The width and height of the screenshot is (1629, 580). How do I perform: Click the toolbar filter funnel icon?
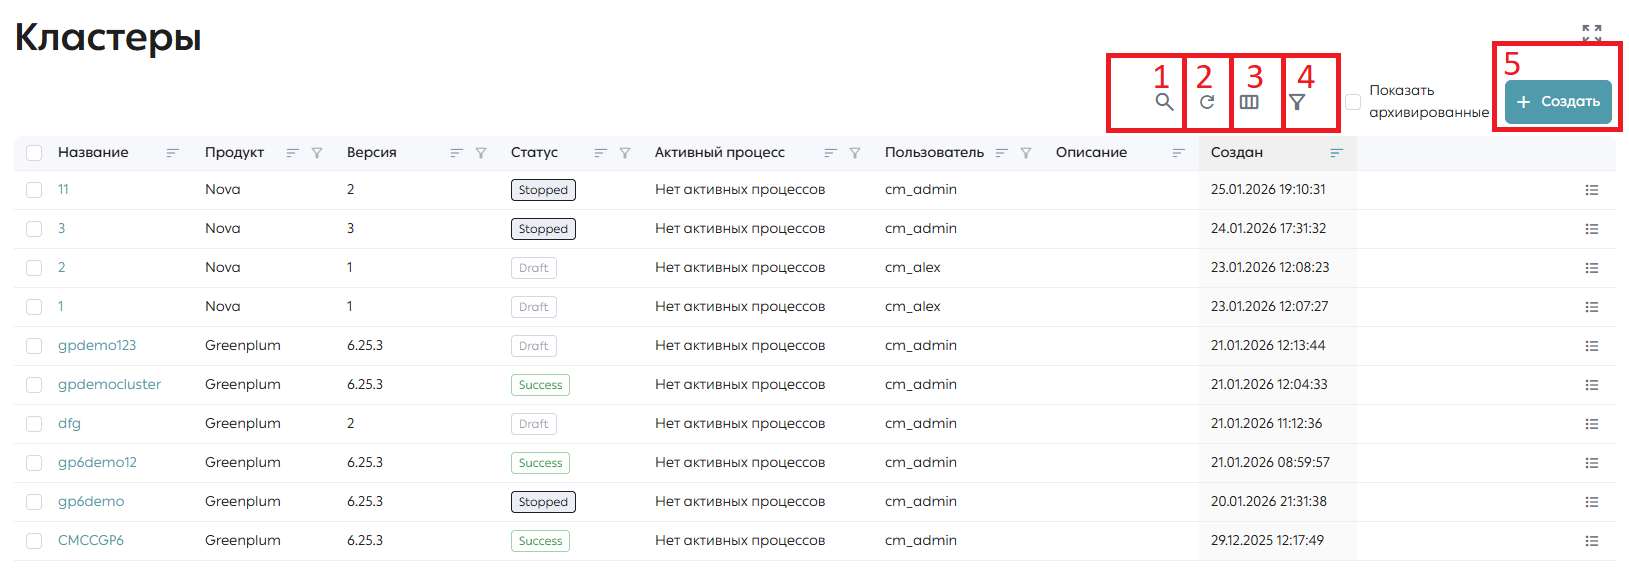coord(1297,101)
